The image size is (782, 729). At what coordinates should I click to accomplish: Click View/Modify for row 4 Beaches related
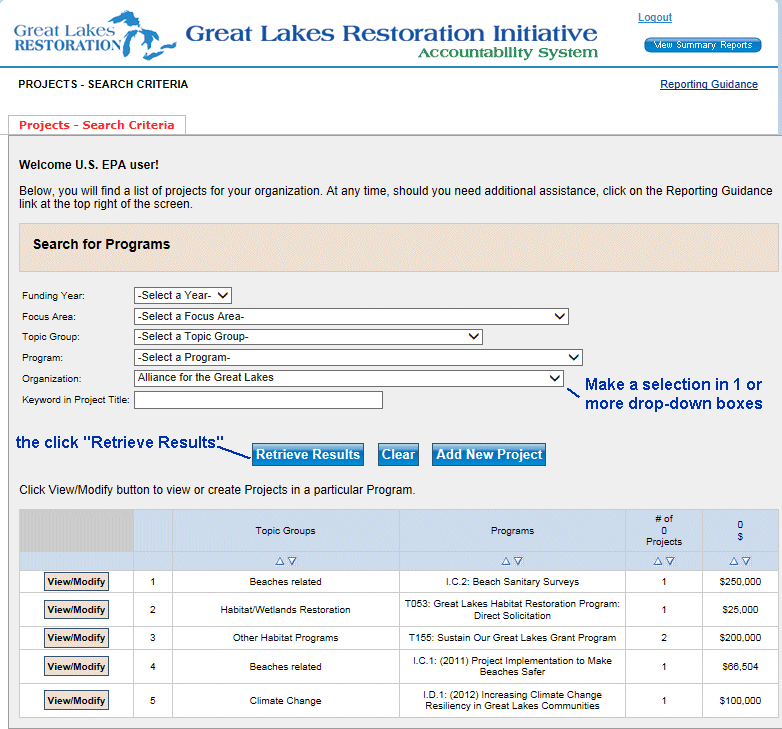click(x=76, y=666)
